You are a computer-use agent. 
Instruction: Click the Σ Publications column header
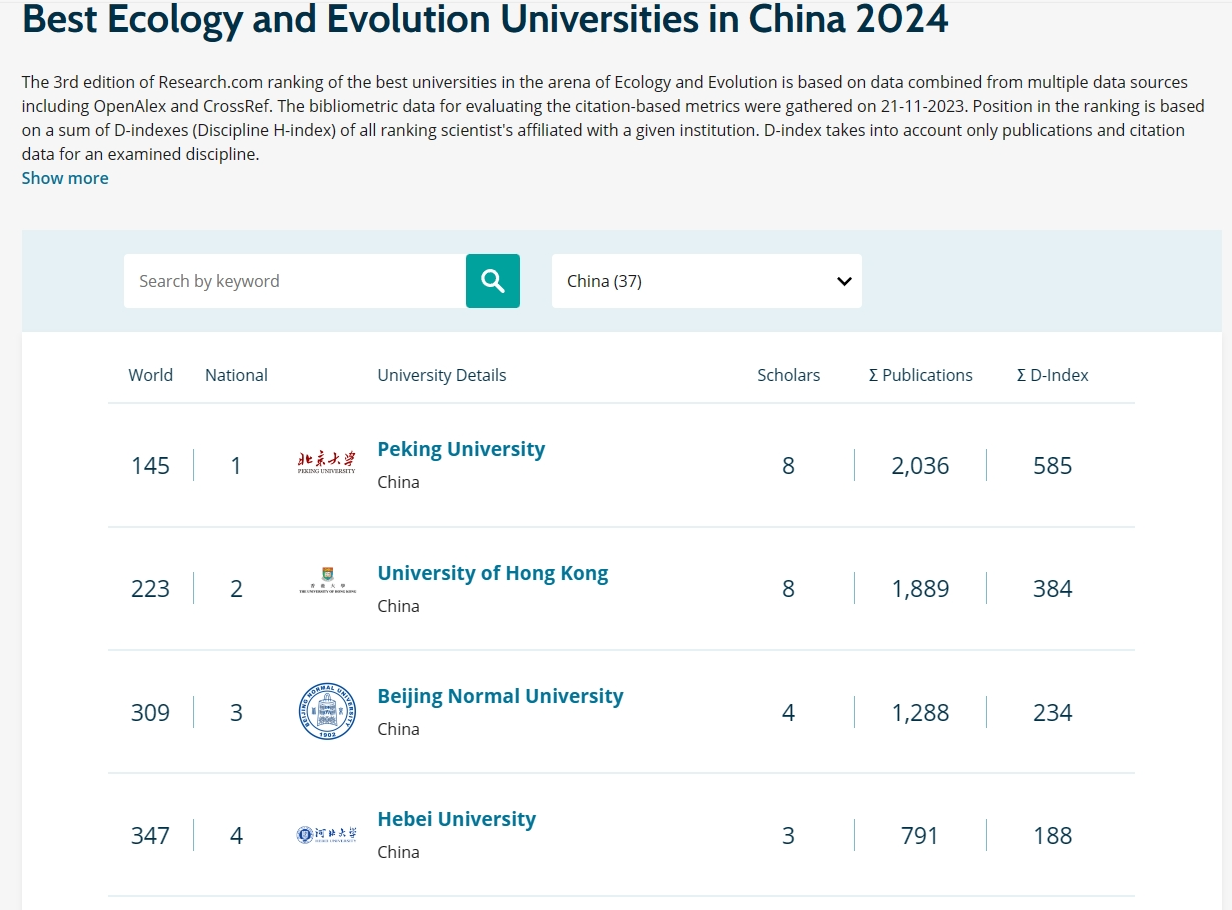coord(920,375)
